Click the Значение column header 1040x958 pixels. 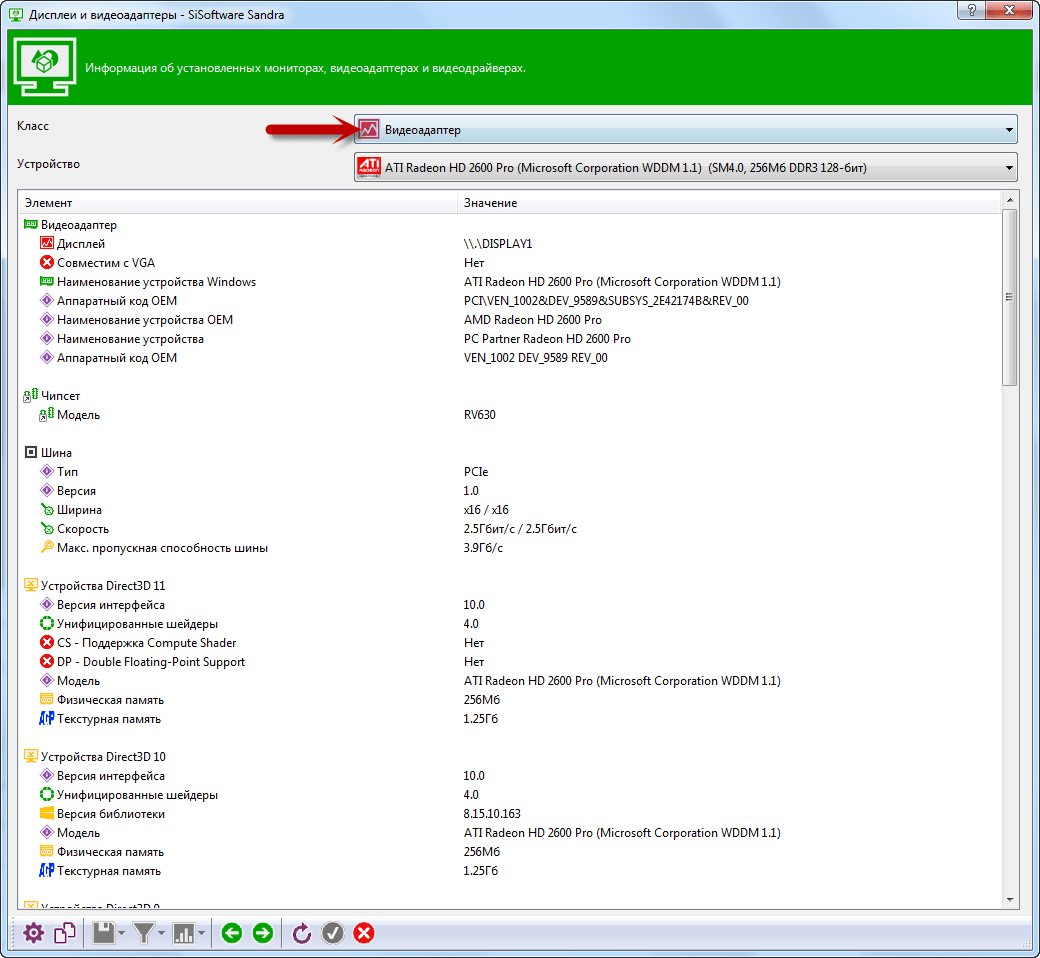point(728,203)
